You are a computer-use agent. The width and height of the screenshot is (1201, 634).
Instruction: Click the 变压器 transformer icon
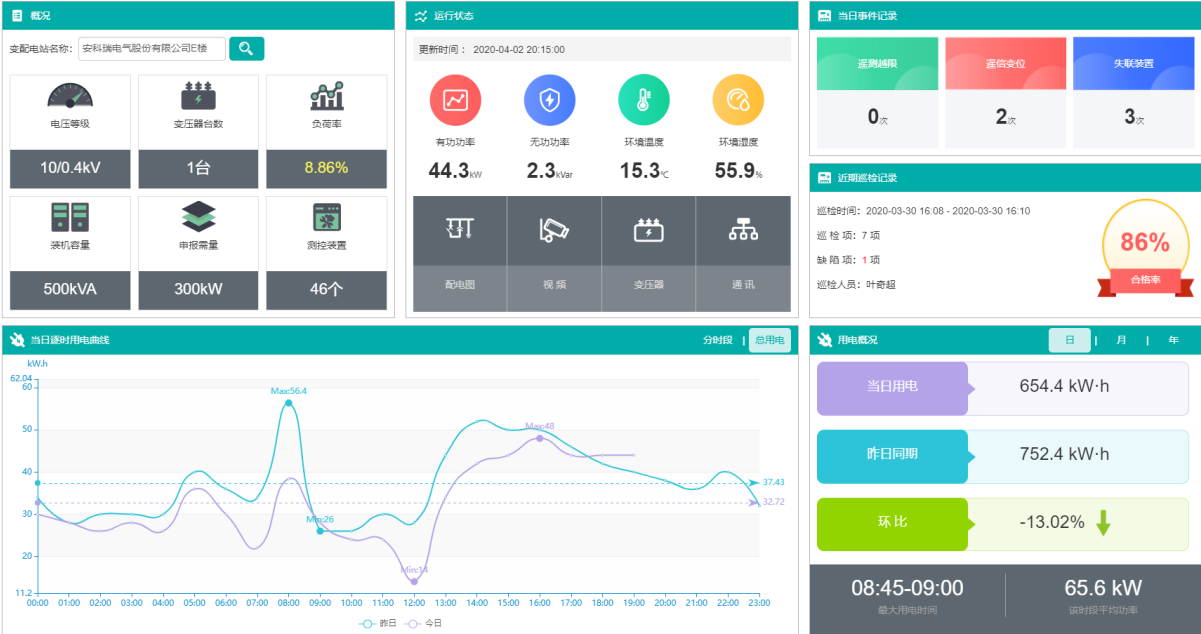pos(648,231)
